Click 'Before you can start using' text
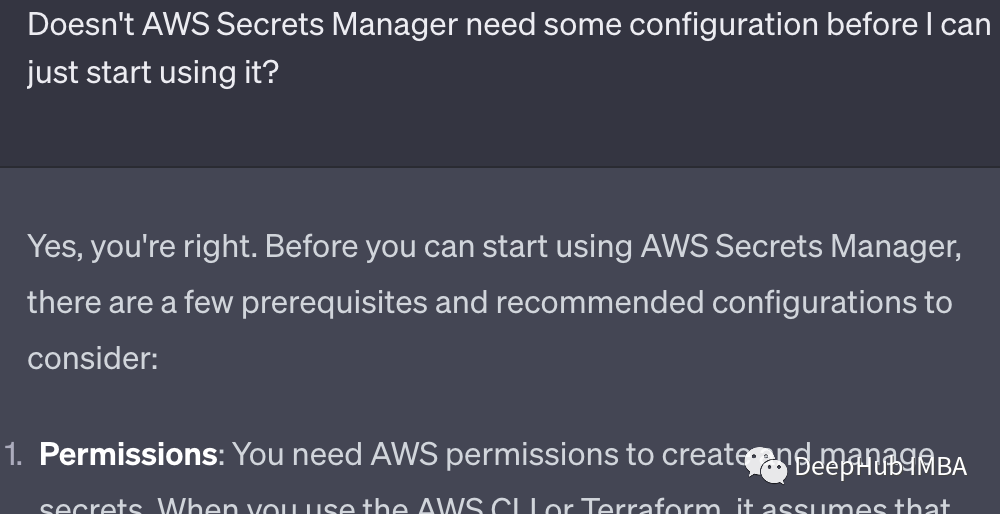Screen dimensions: 1000x514 (448, 247)
